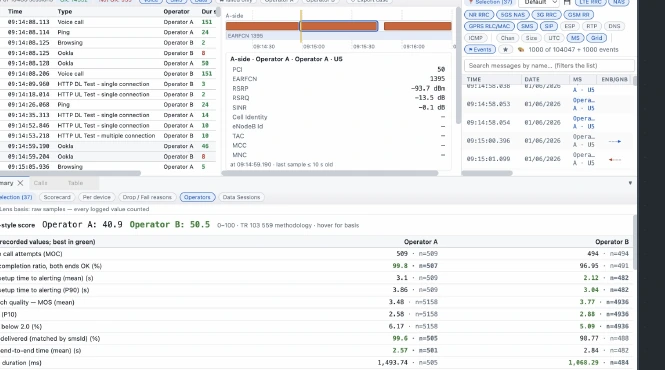Select the Ping row at 09:14:26.068
This screenshot has width=665, height=370.
coord(108,105)
